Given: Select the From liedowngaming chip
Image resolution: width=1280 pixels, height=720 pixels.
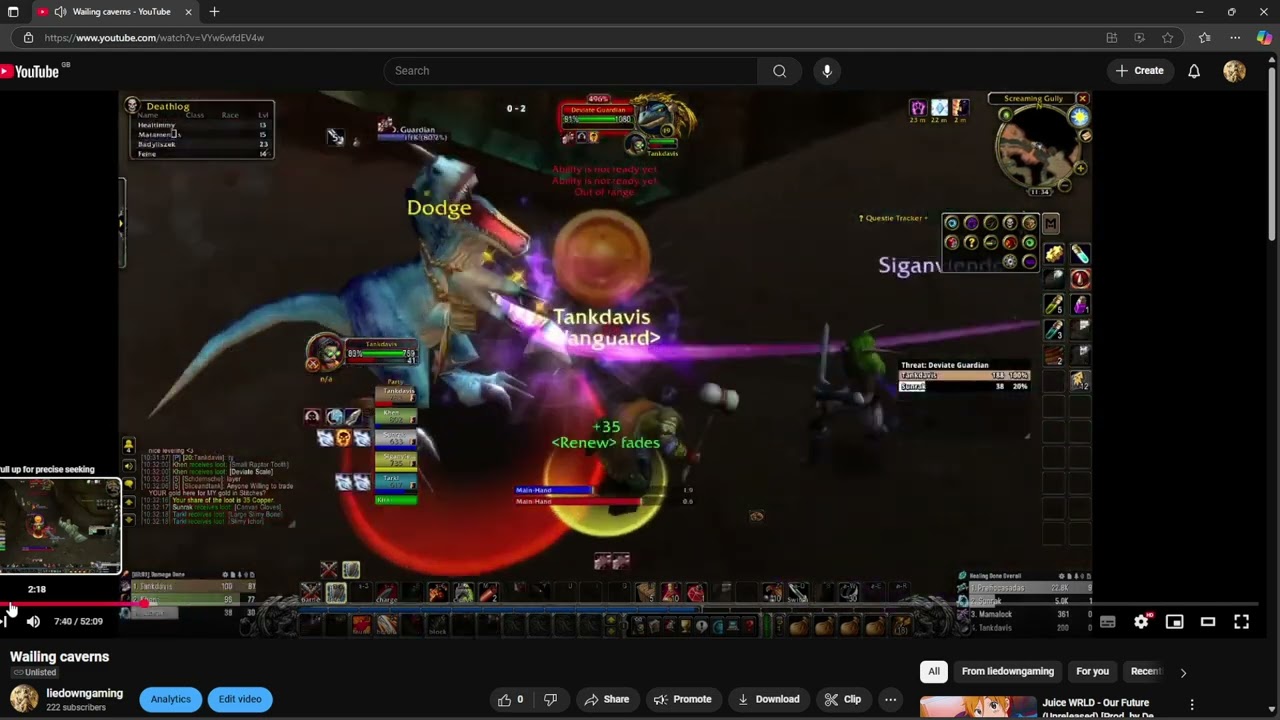Looking at the screenshot, I should coord(1007,672).
